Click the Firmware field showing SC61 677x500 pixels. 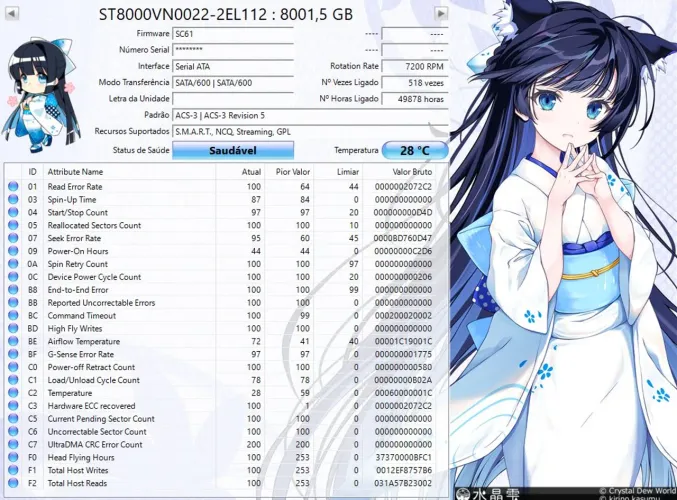[233, 34]
